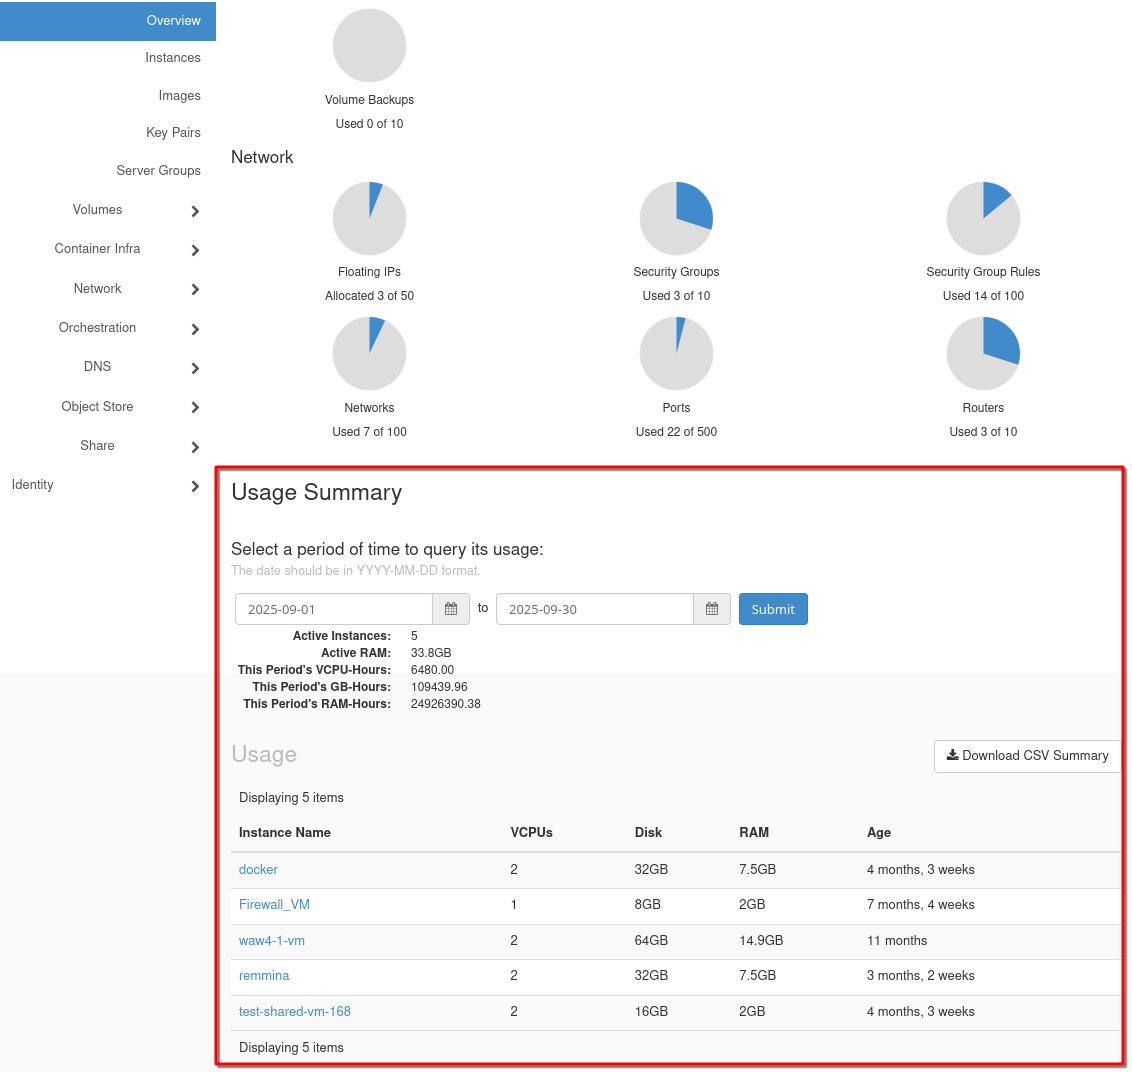Download the CSV Summary
Screen dimensions: 1132x1072
click(x=1027, y=756)
